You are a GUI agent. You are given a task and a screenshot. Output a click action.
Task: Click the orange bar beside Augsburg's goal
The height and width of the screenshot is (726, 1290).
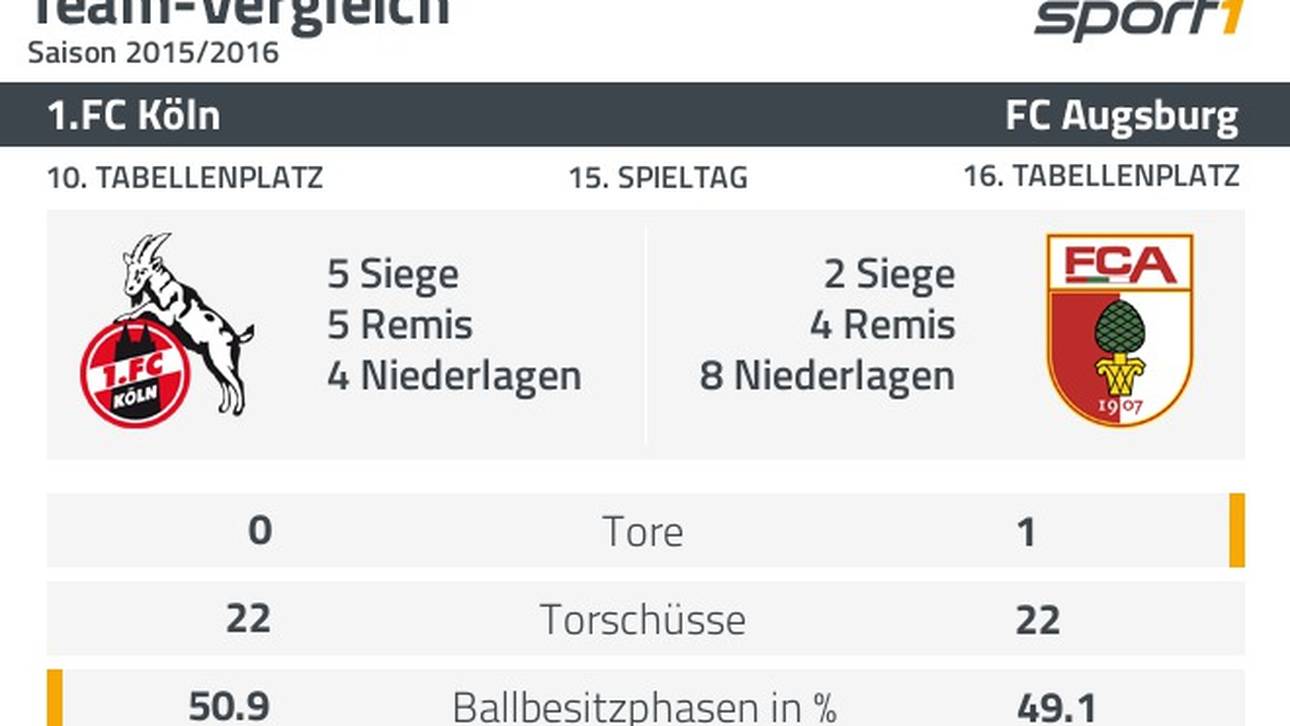click(1237, 530)
